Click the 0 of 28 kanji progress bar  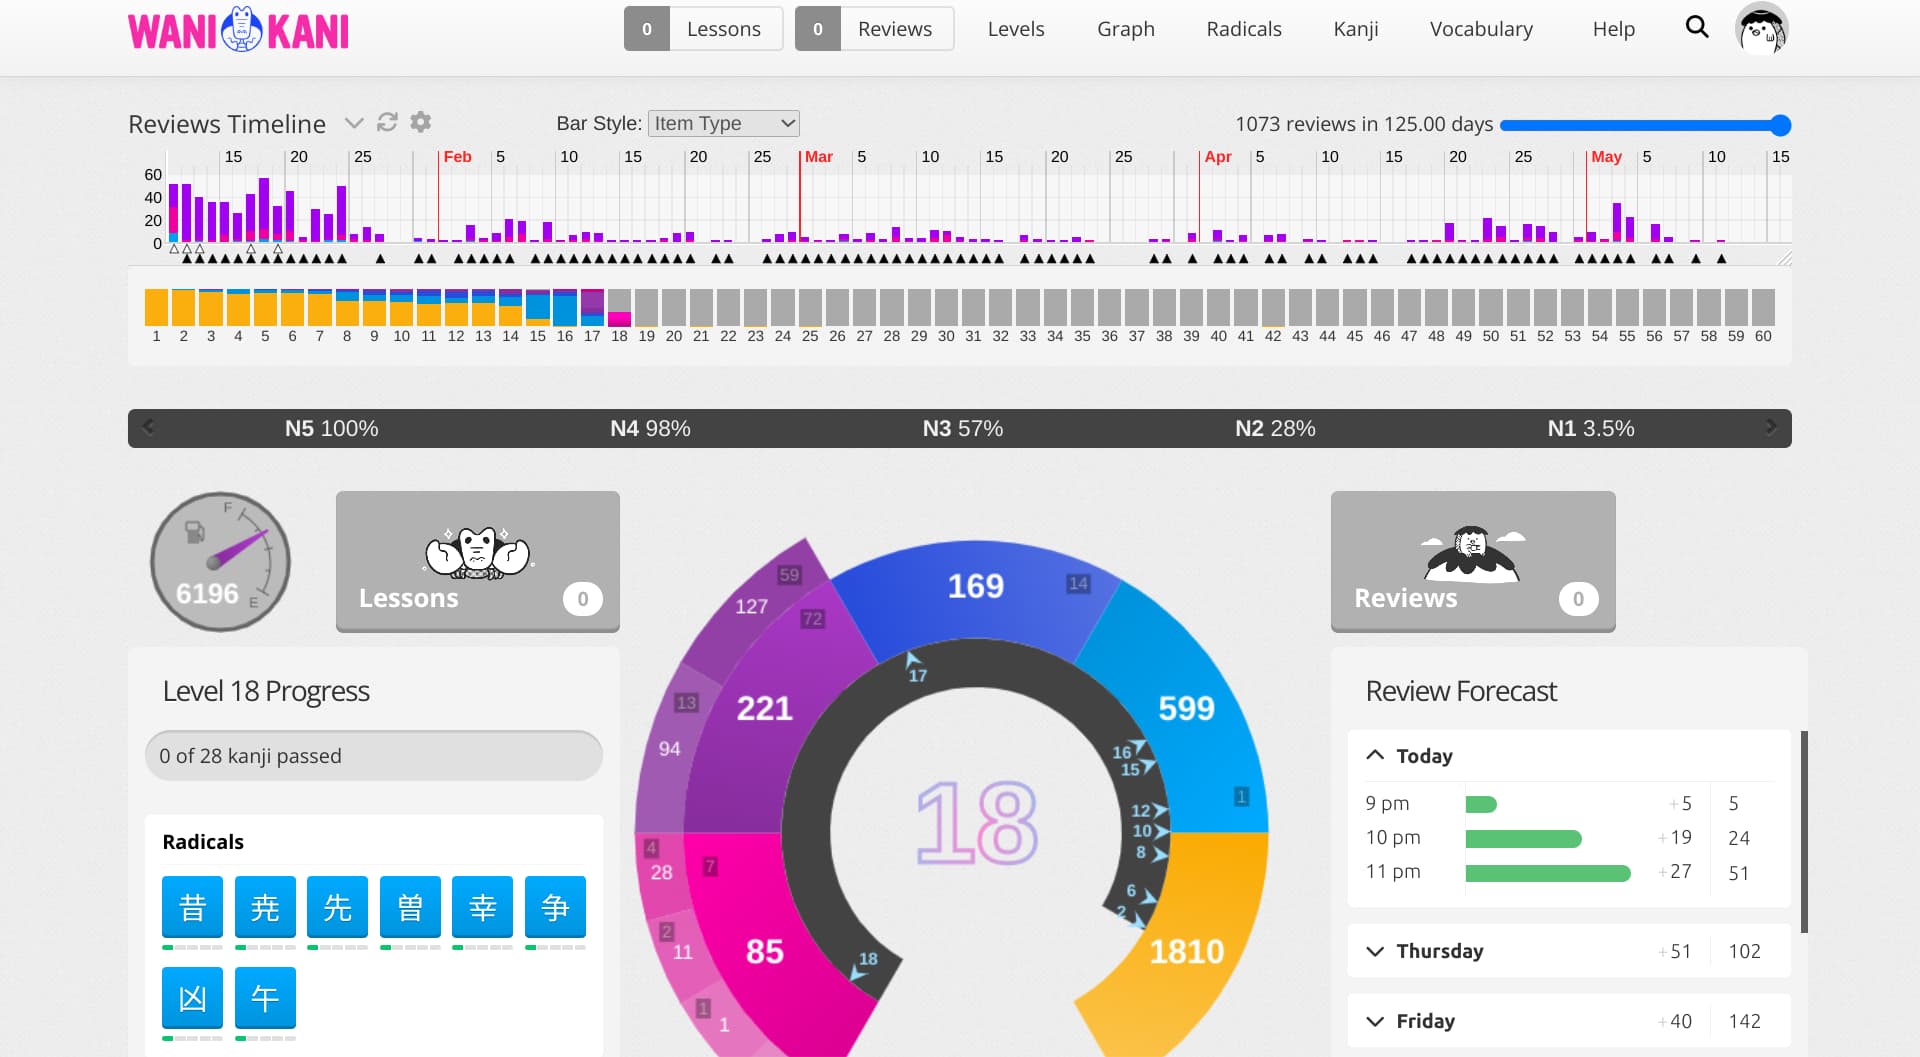[x=373, y=756]
